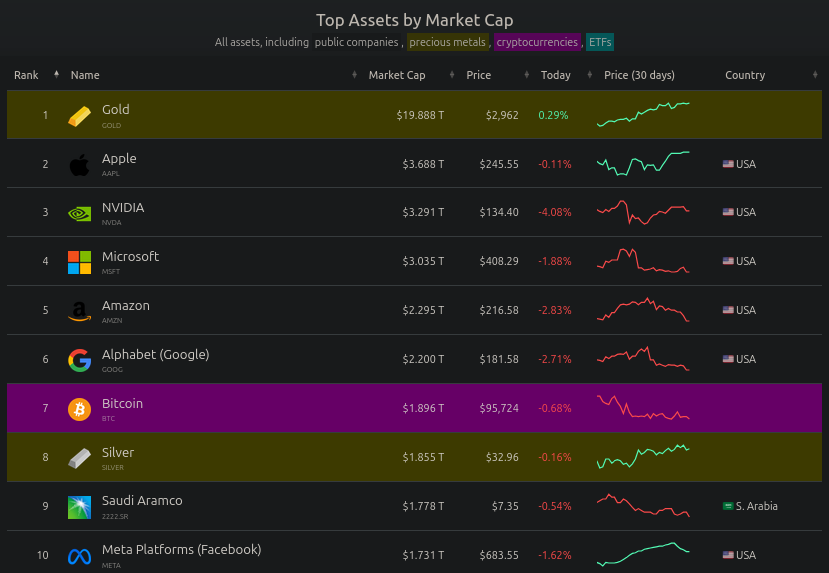Sort assets by Price header
829x573 pixels.
pyautogui.click(x=478, y=75)
